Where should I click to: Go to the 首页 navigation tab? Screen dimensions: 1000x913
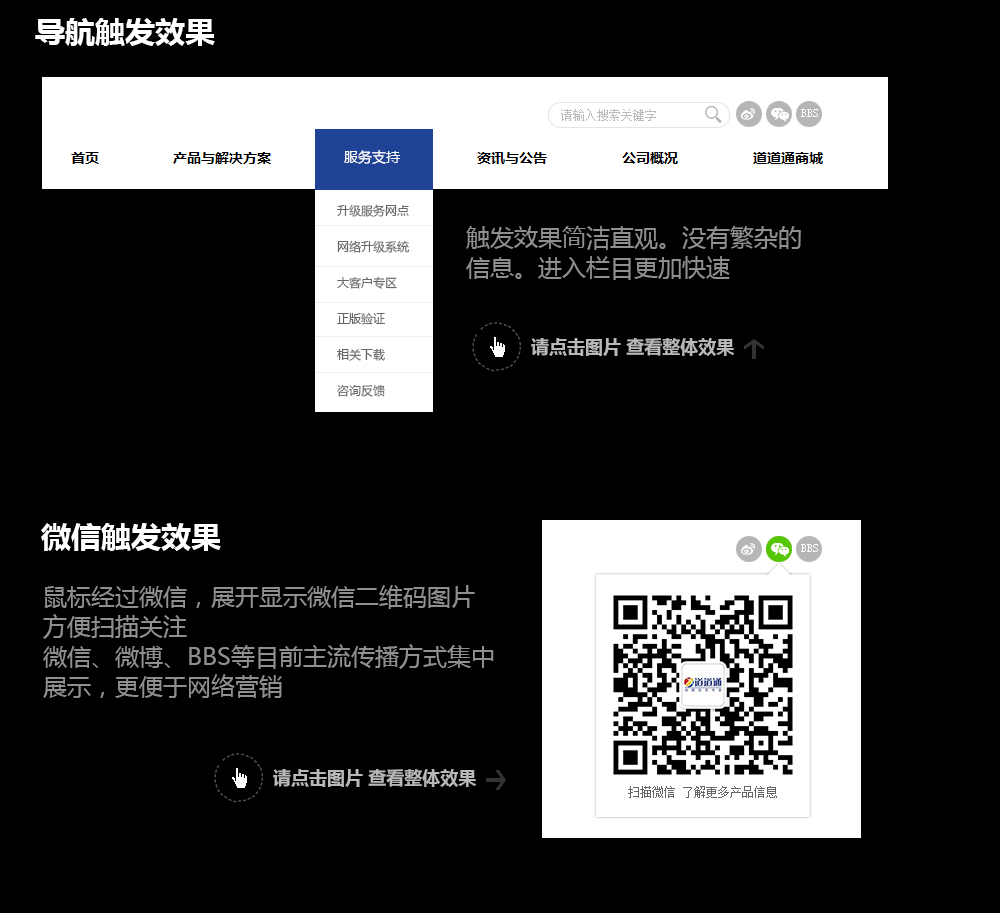[x=85, y=158]
